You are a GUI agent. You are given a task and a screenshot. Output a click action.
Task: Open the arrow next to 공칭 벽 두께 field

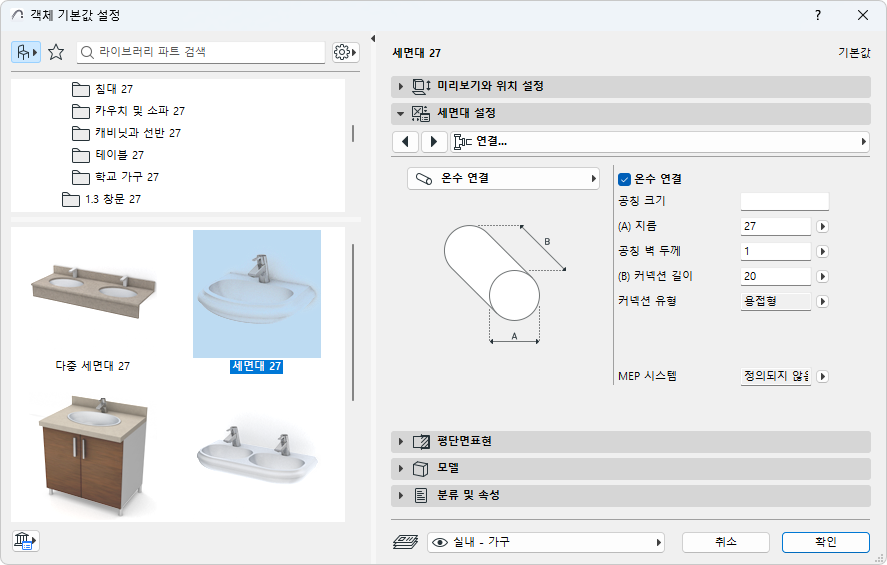coord(823,251)
